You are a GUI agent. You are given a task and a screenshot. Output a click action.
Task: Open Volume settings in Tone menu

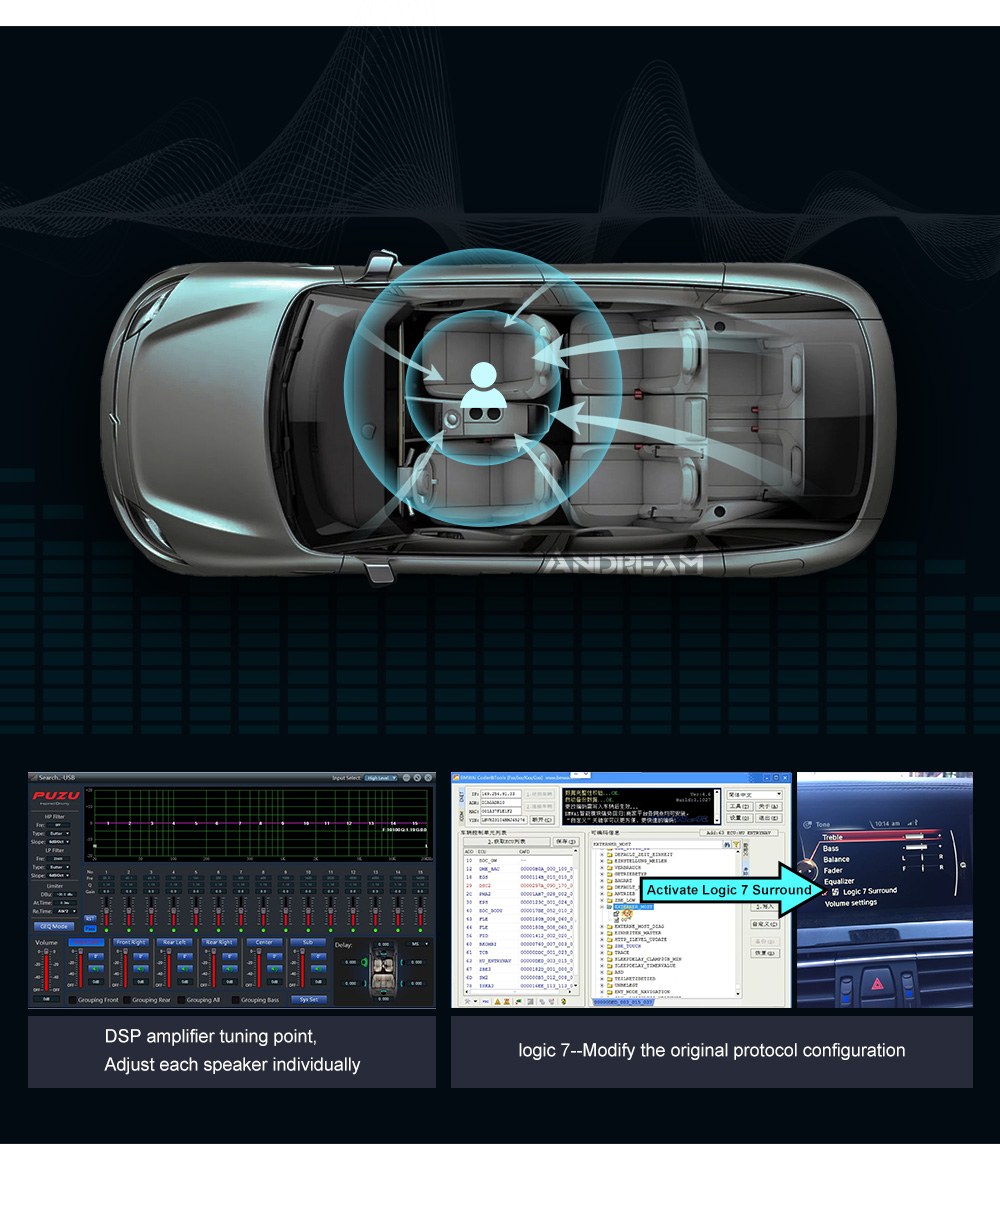[850, 903]
